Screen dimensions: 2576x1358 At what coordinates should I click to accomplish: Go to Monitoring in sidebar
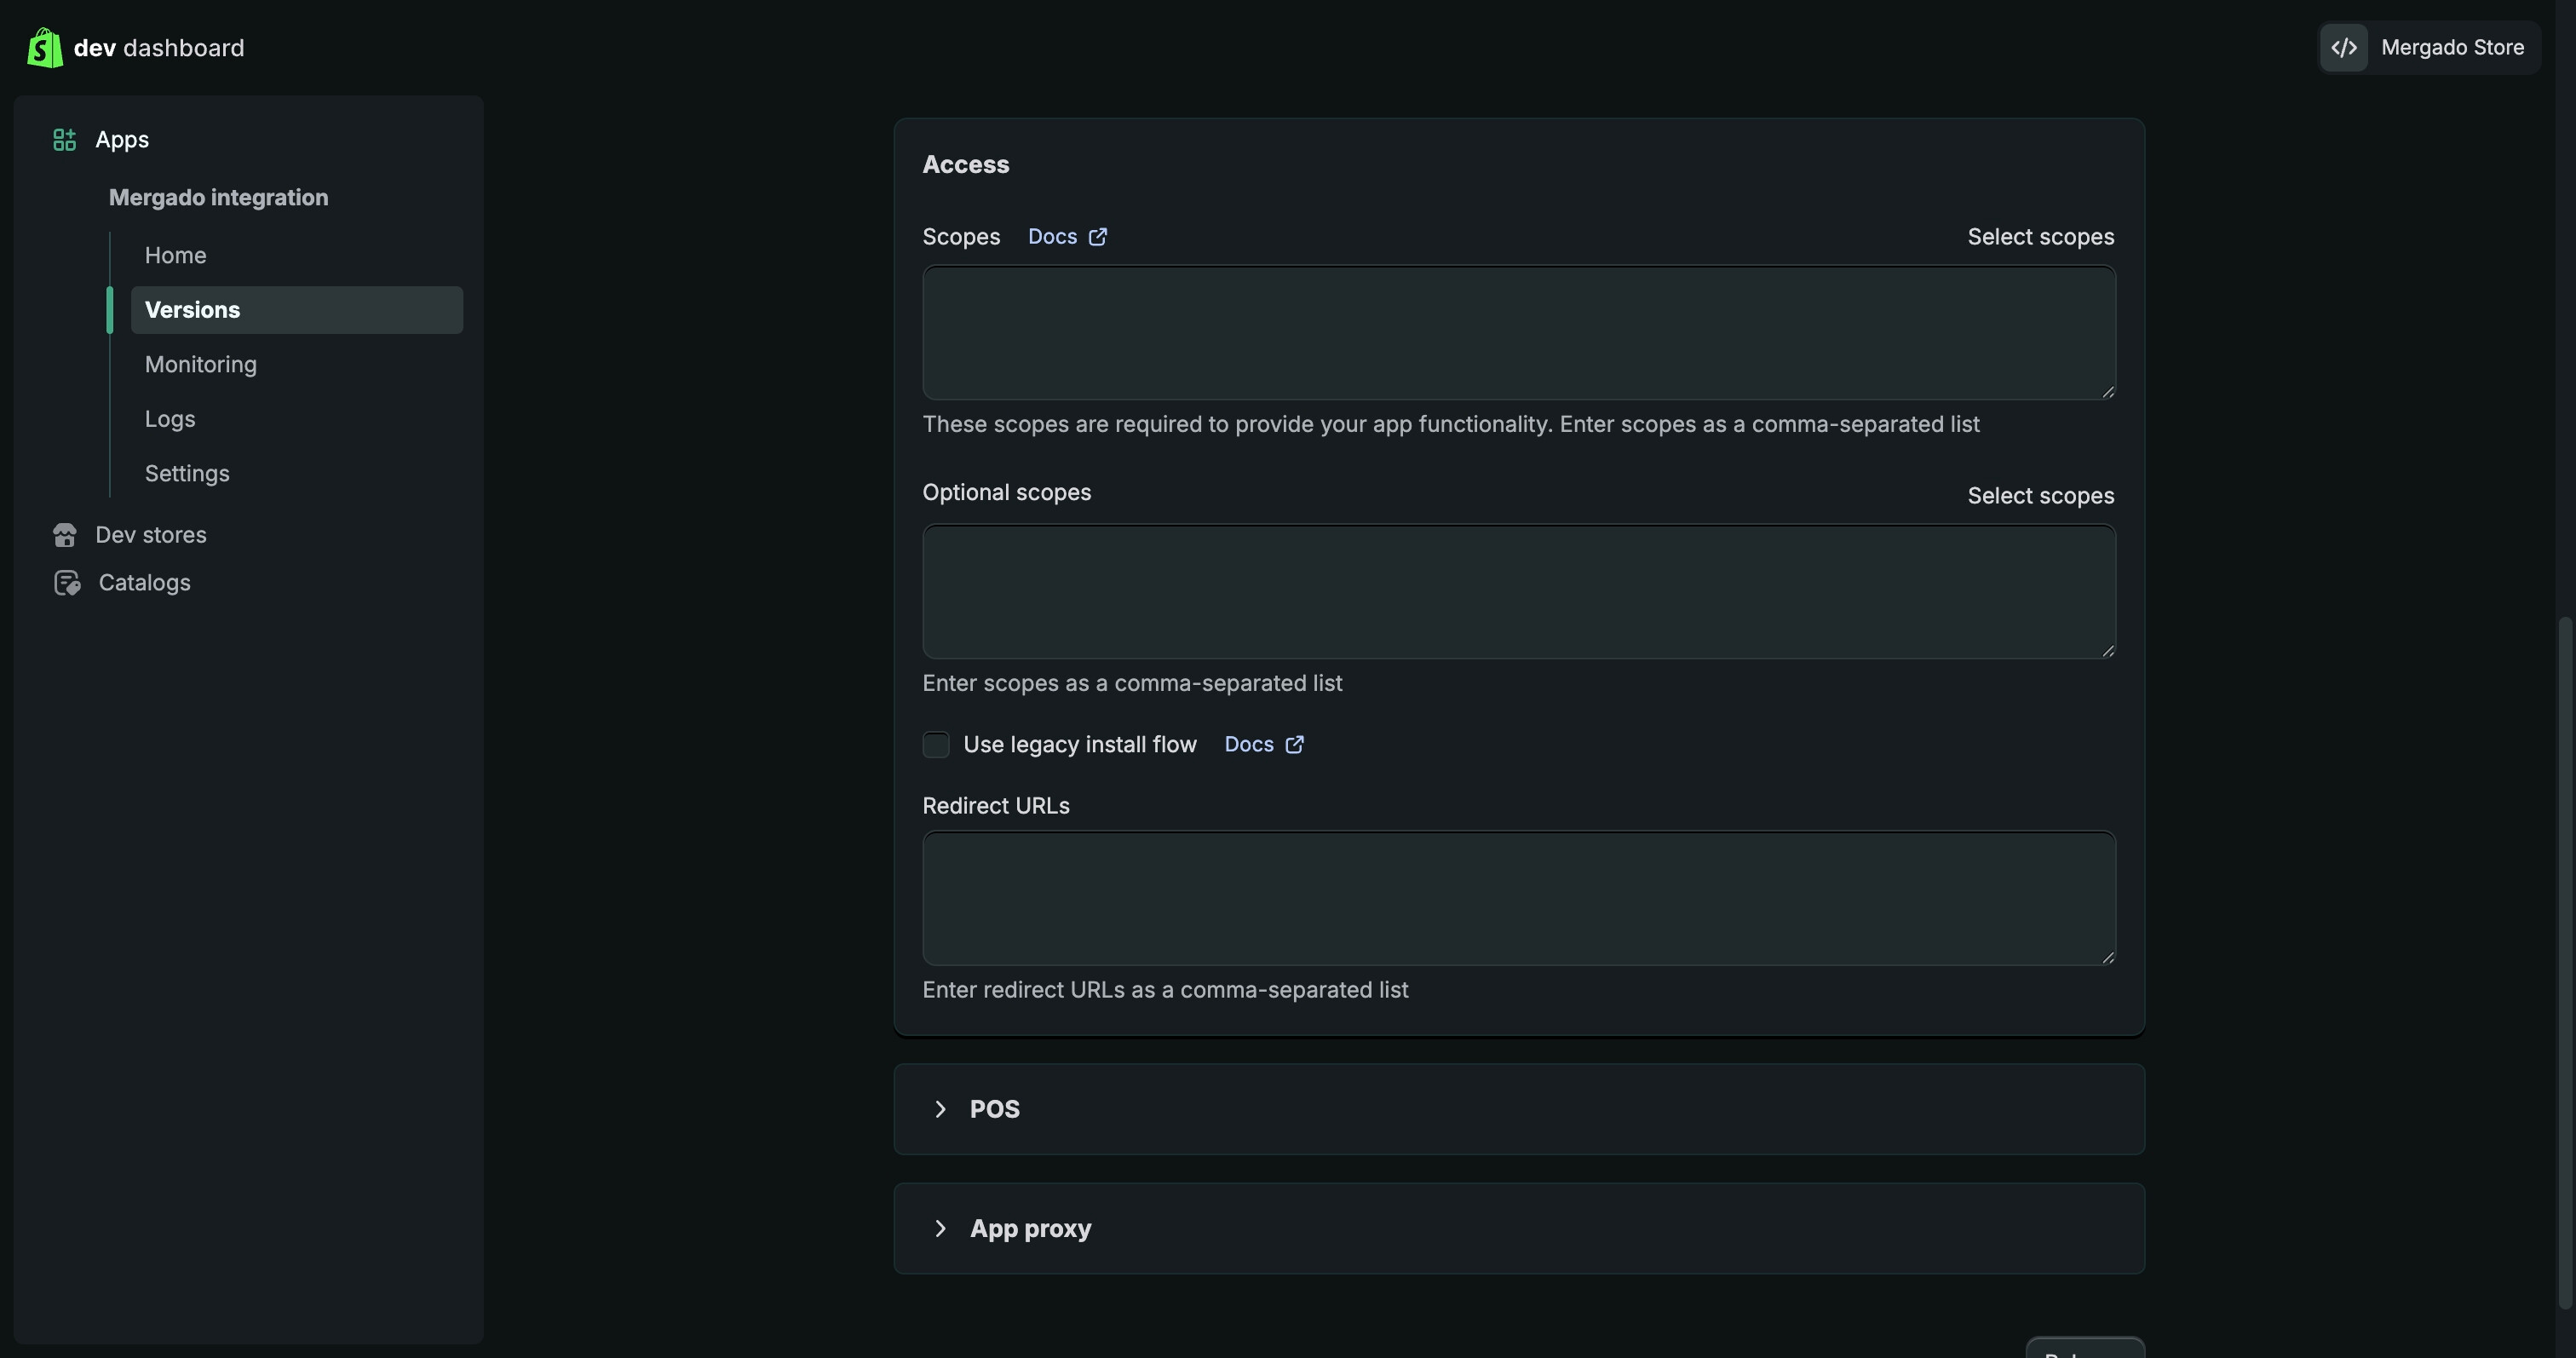click(201, 365)
